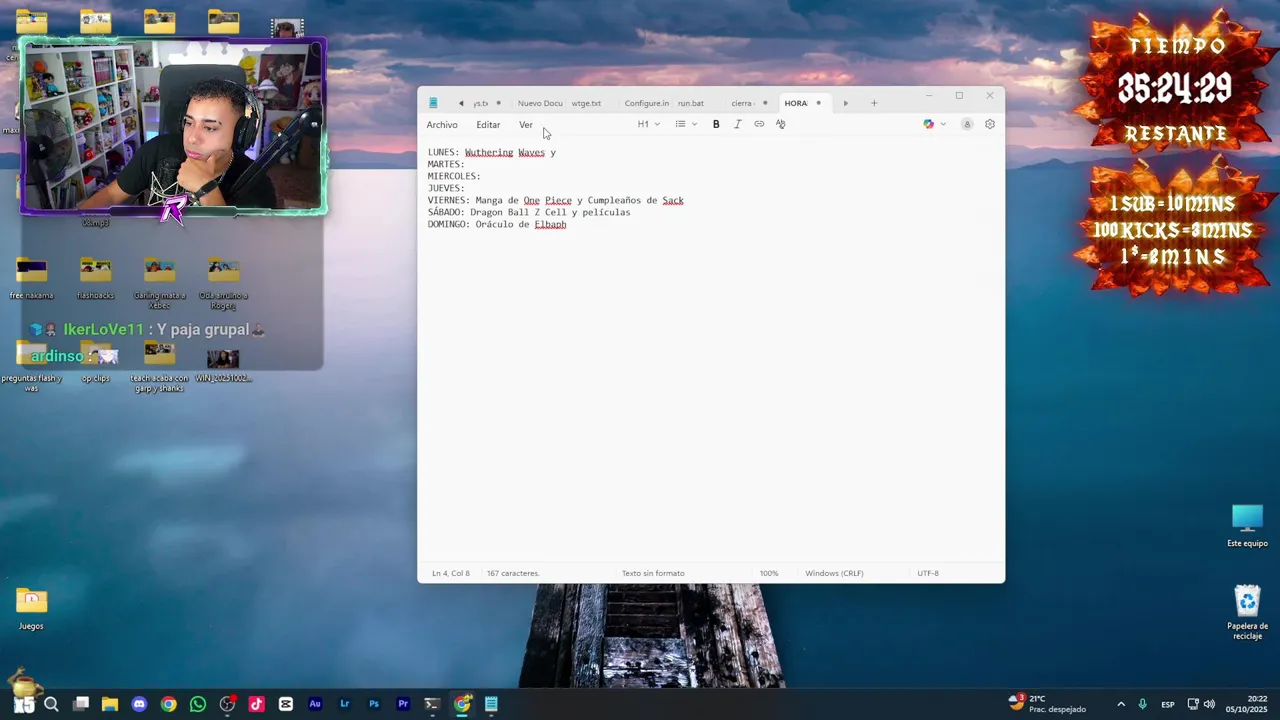This screenshot has height=720, width=1280.
Task: Open OBS Studio from the taskbar
Action: (x=227, y=704)
